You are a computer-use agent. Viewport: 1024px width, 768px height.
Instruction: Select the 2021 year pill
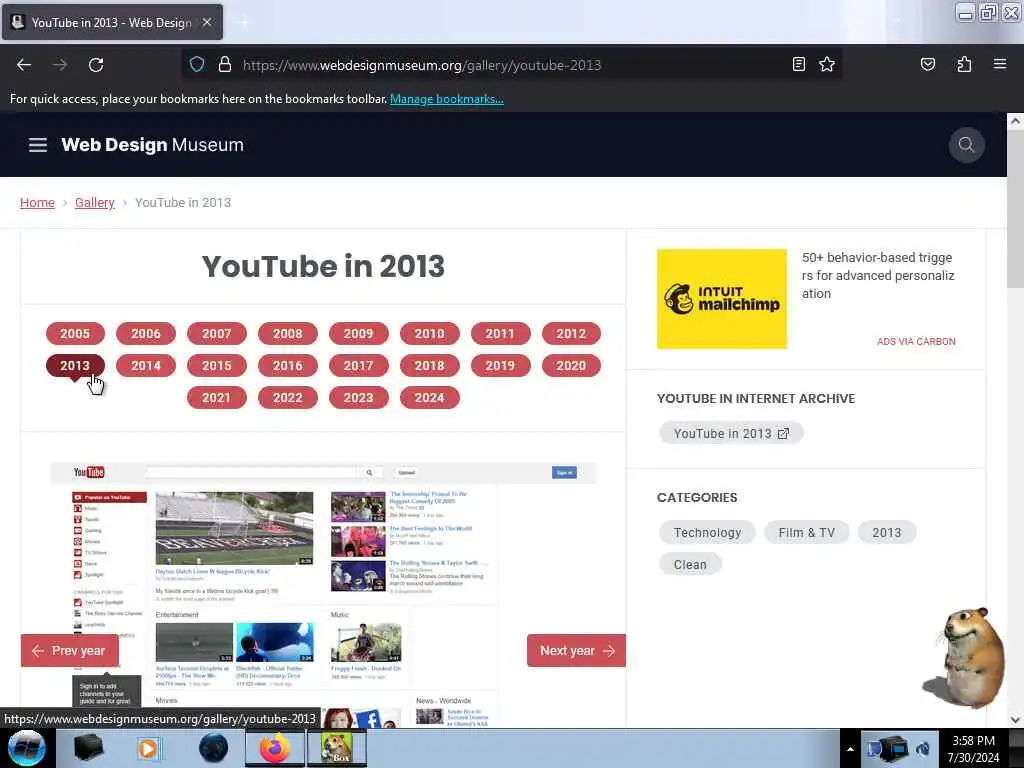(217, 398)
